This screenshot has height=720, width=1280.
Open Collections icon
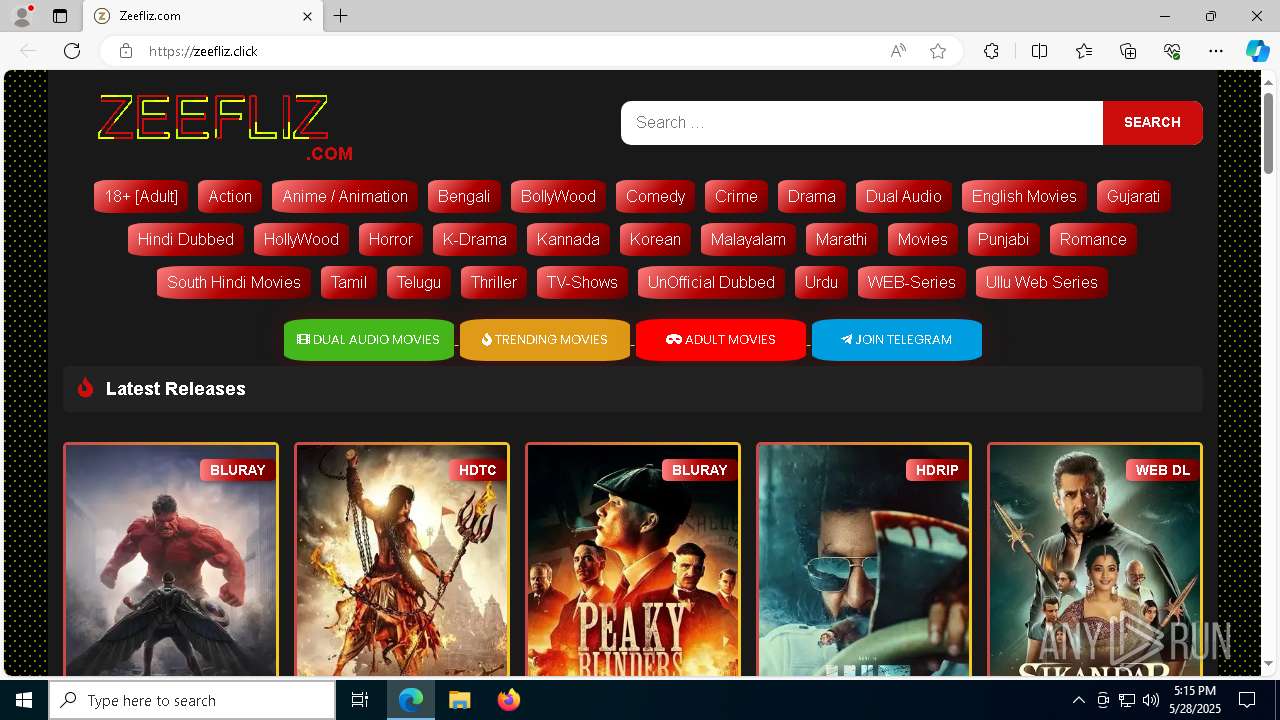pos(1128,51)
